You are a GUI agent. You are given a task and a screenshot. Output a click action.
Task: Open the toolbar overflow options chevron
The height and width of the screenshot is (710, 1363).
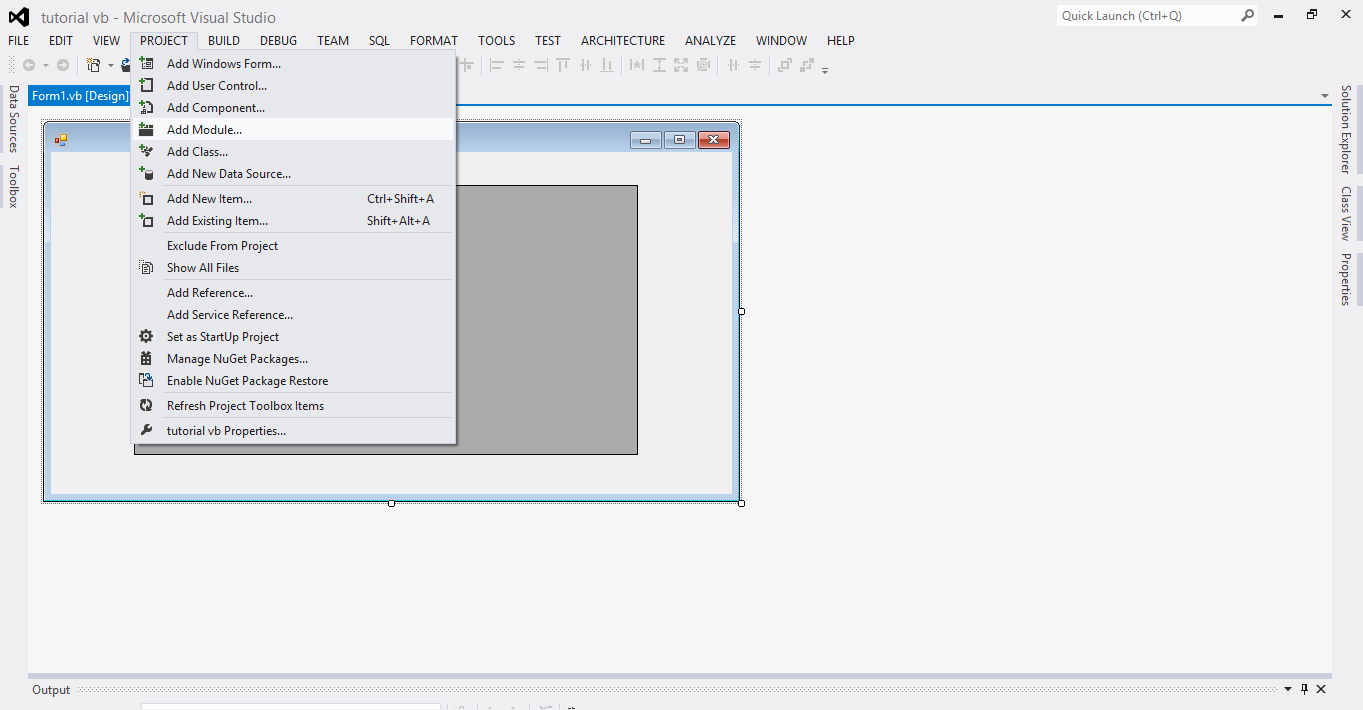pyautogui.click(x=824, y=68)
